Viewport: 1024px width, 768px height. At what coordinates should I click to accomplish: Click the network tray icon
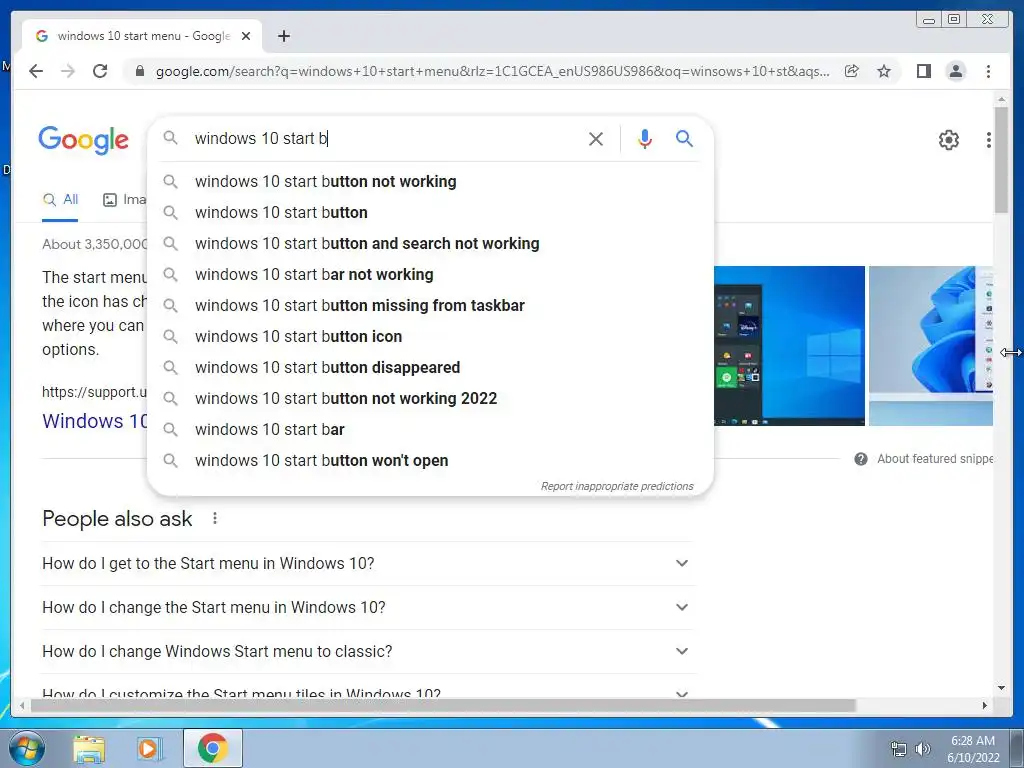899,749
